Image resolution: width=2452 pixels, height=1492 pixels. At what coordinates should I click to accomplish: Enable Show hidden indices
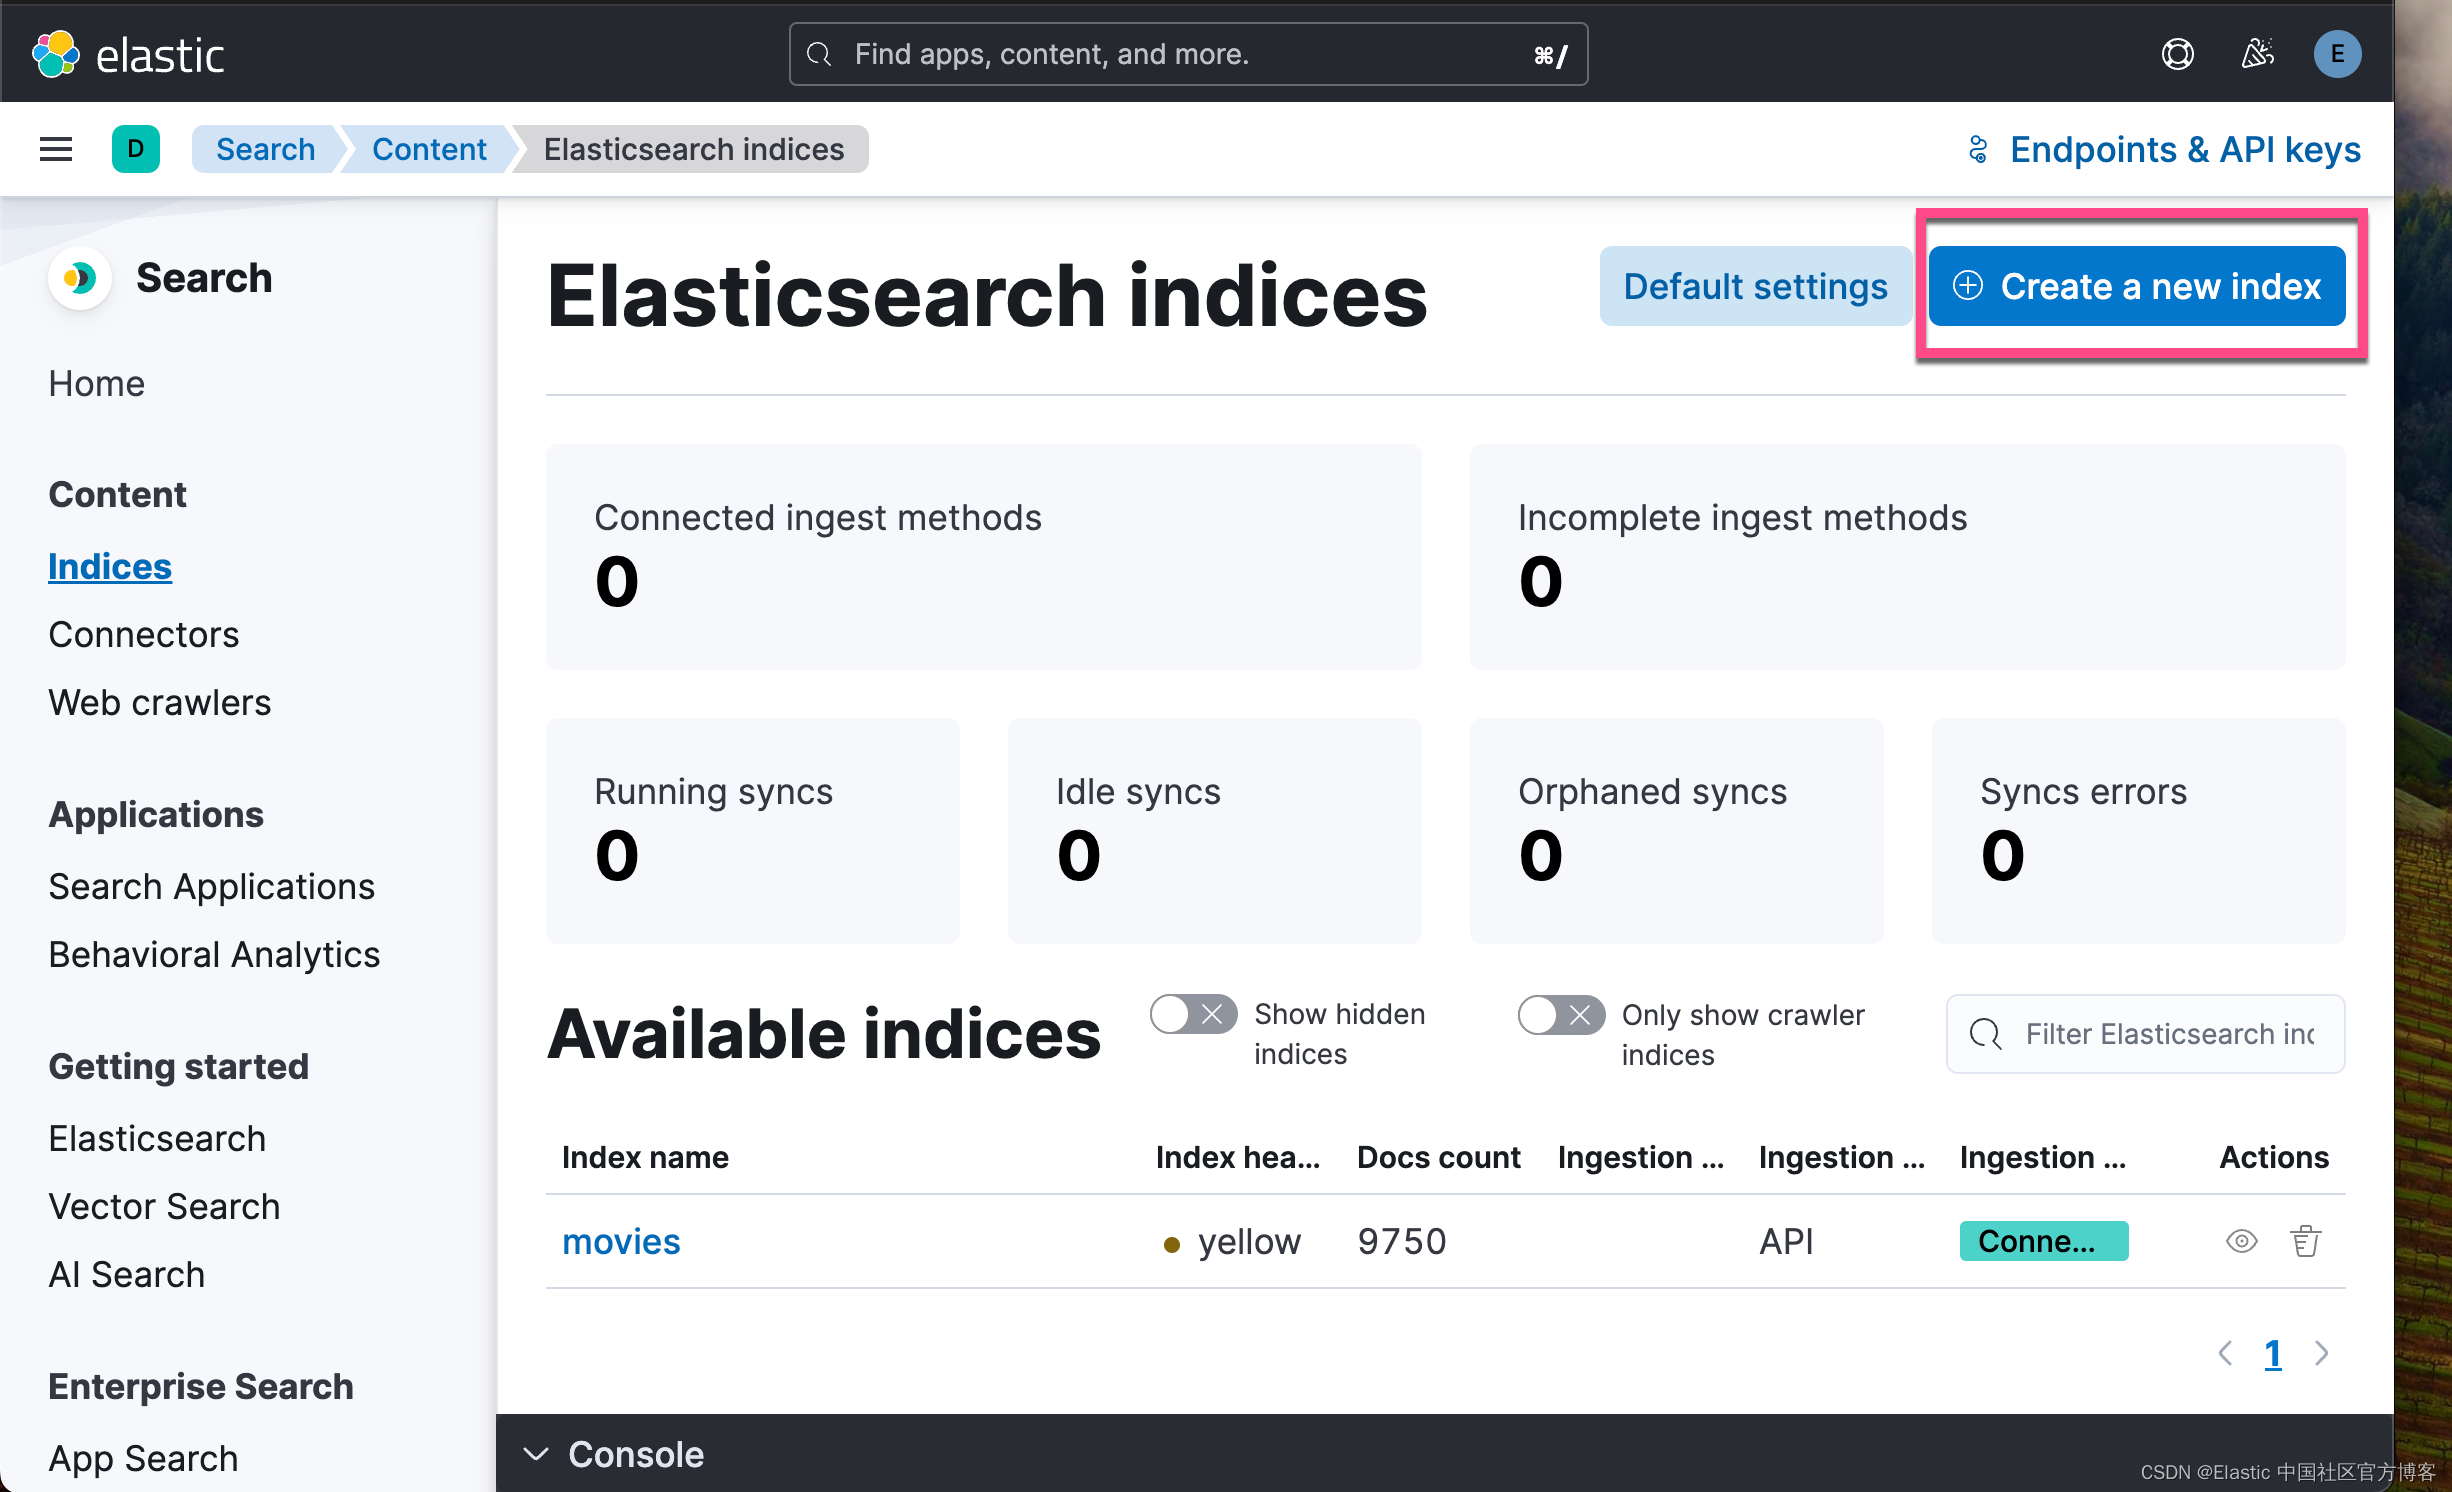tap(1192, 1014)
